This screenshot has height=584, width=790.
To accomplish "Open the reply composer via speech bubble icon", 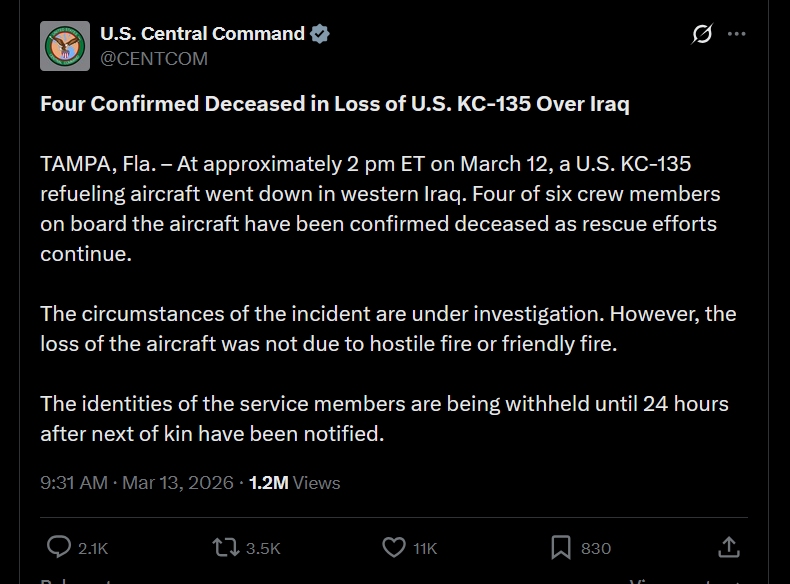I will (x=60, y=547).
